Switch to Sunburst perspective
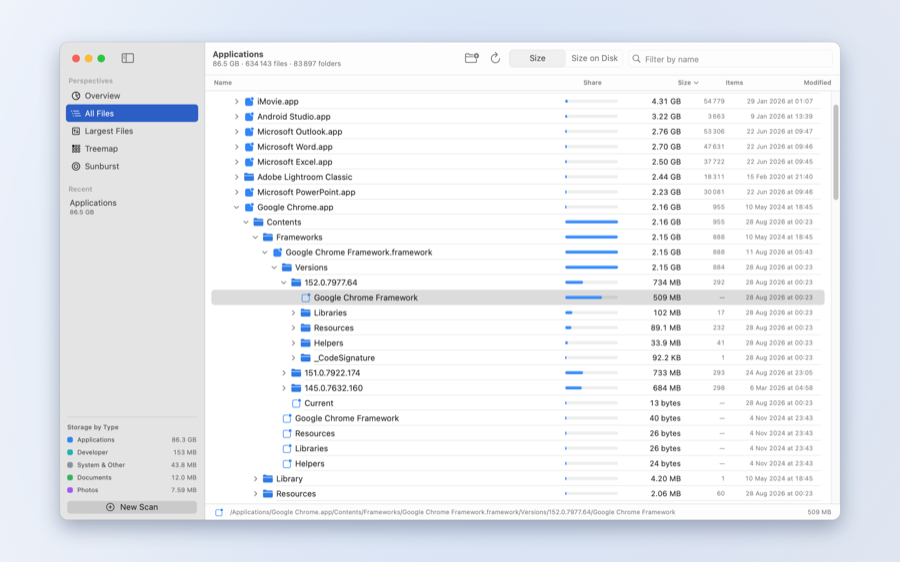 tap(132, 166)
